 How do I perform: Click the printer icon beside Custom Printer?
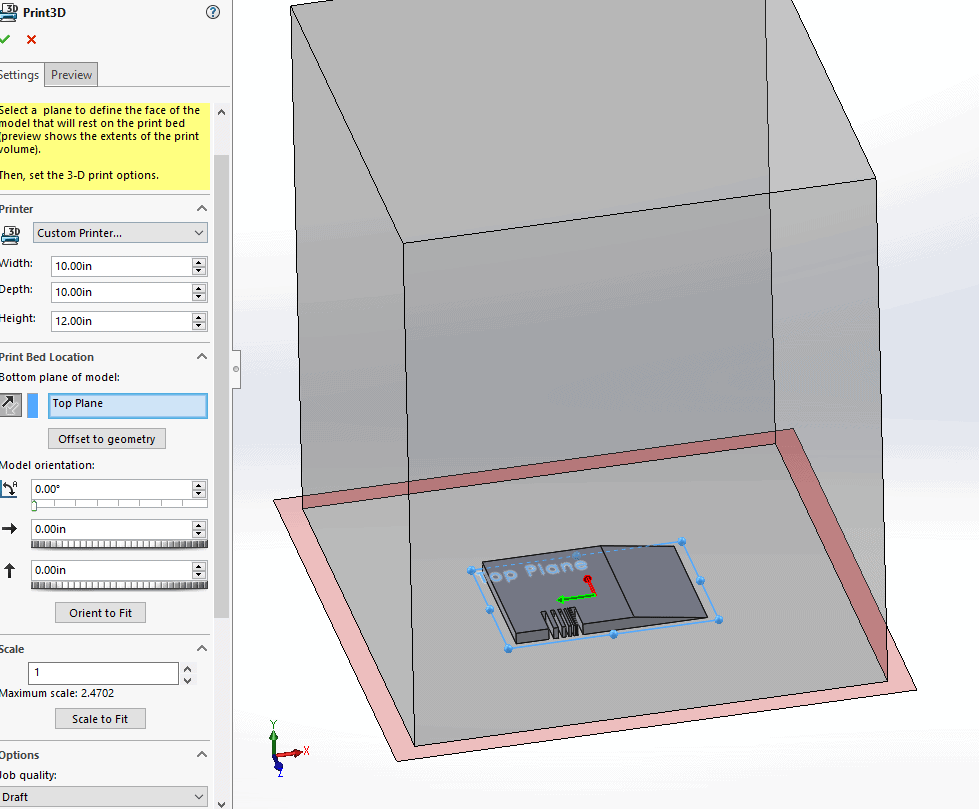click(11, 234)
